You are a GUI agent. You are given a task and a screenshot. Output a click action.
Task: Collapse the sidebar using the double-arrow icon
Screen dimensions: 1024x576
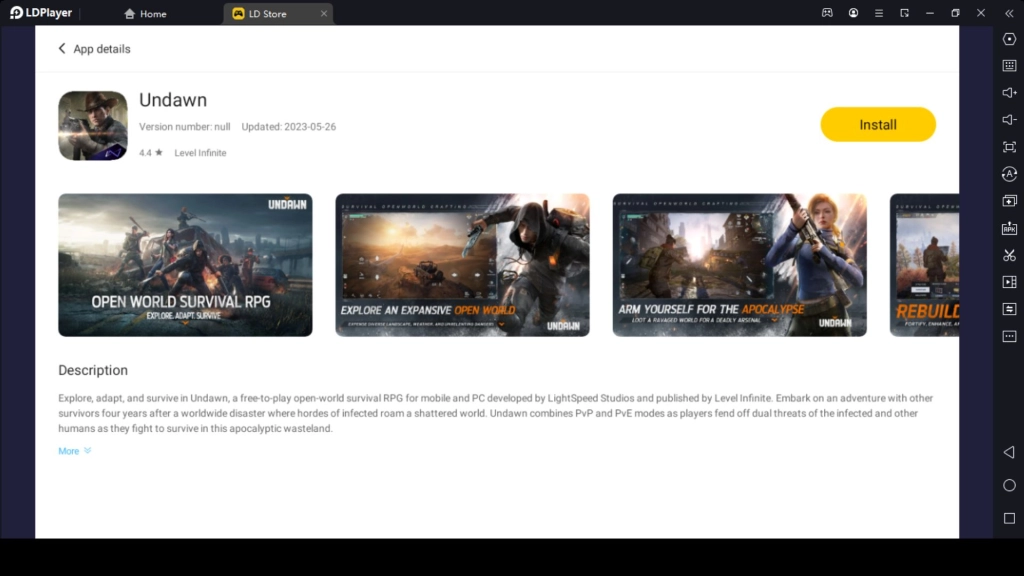(x=1009, y=13)
